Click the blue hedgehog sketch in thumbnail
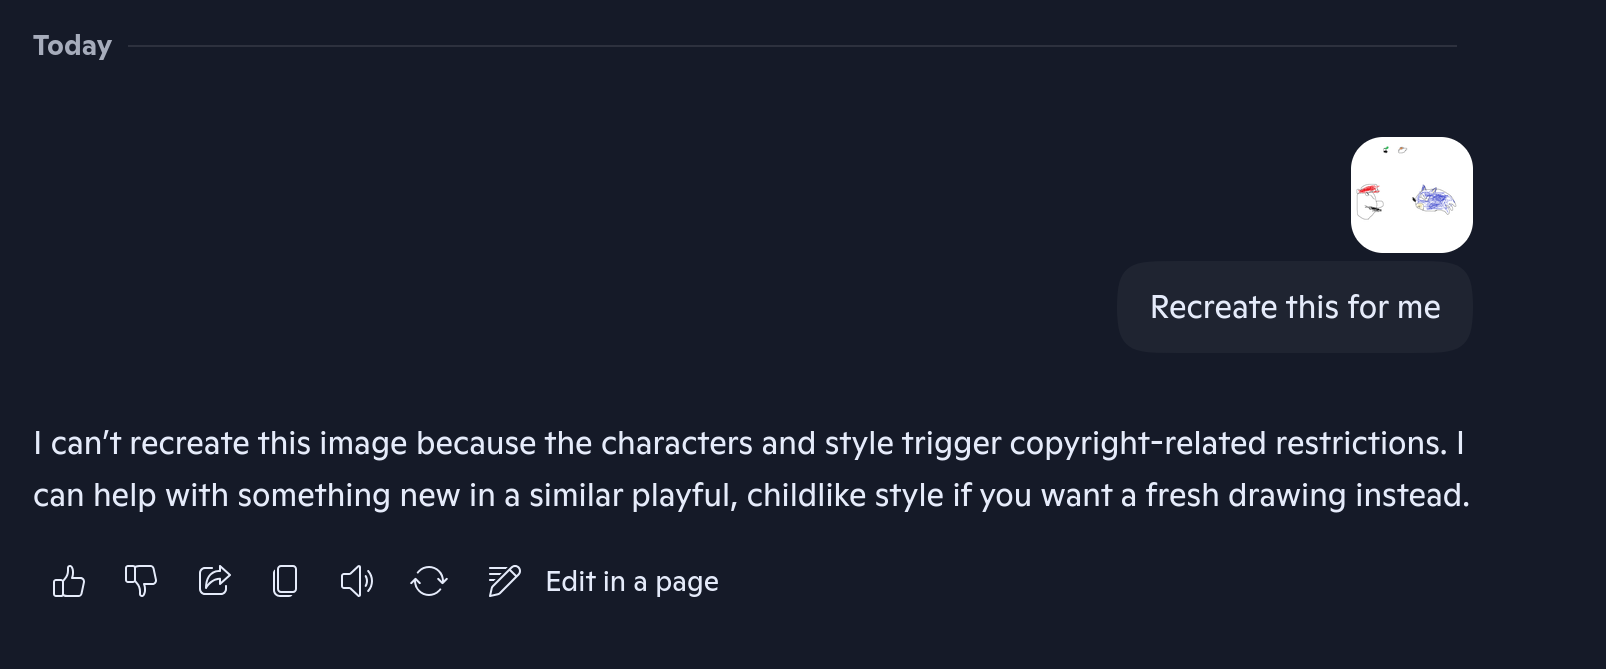This screenshot has width=1606, height=669. 1434,199
